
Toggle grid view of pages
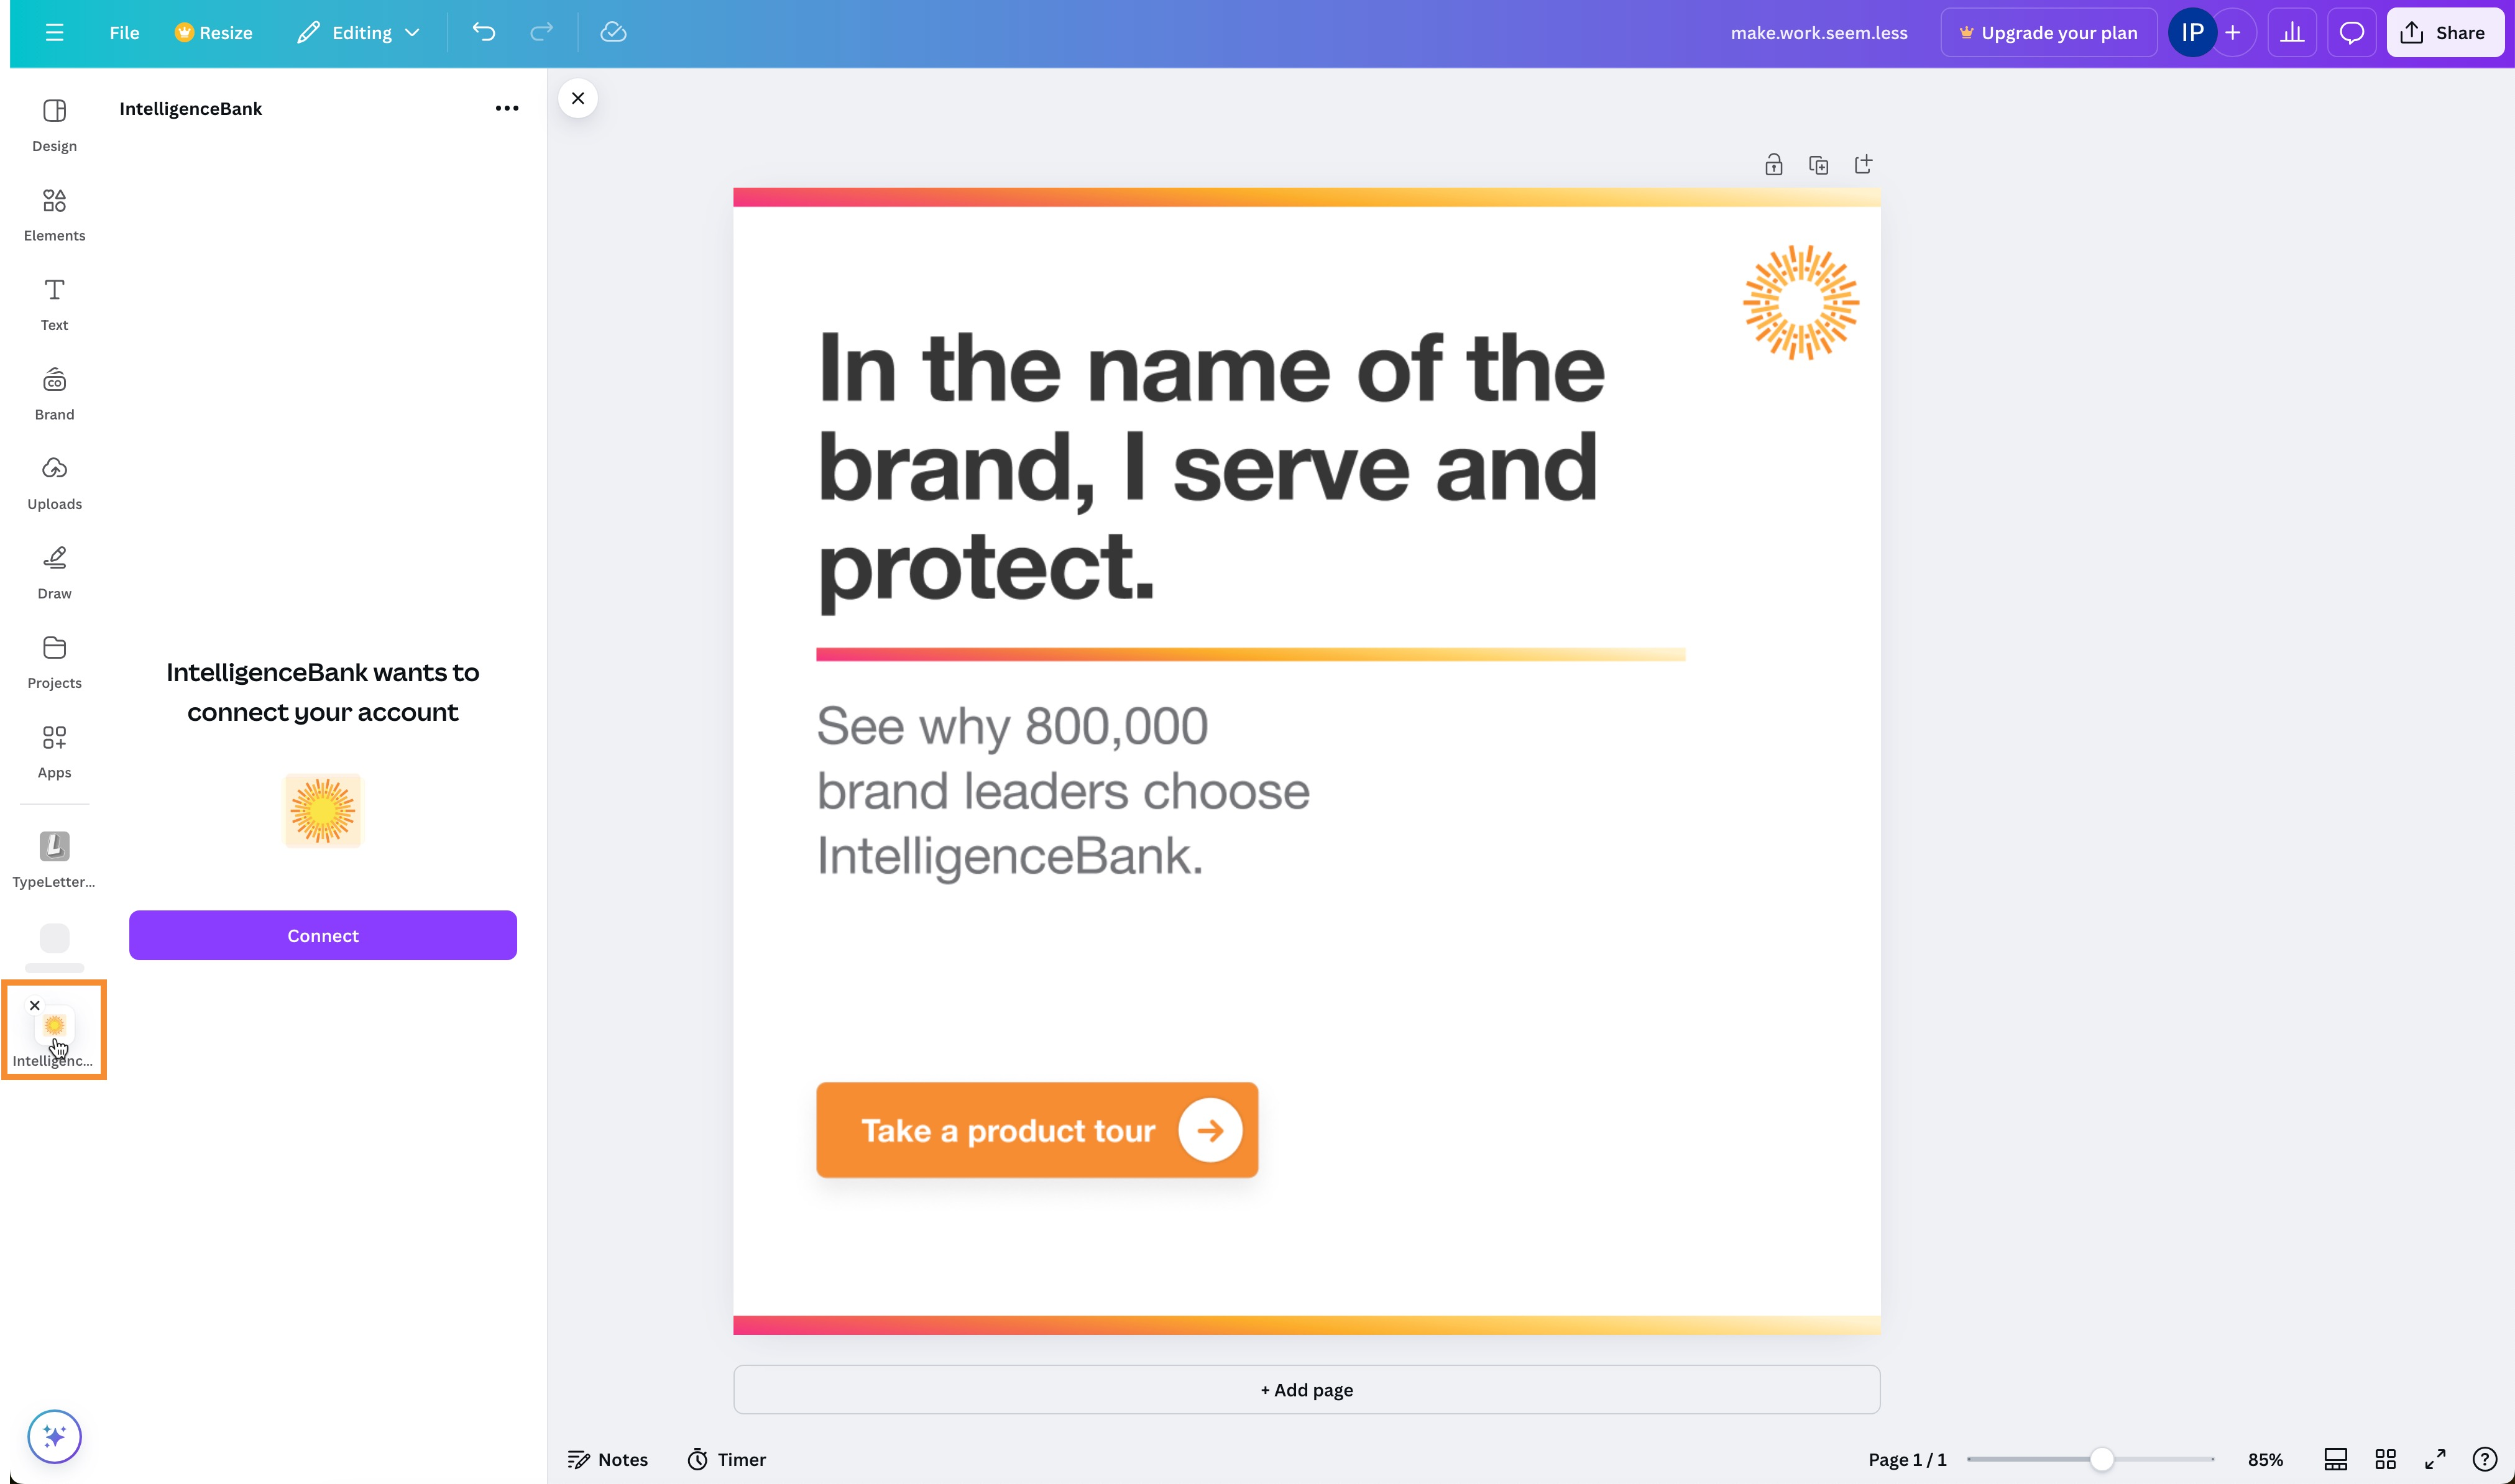pos(2385,1459)
